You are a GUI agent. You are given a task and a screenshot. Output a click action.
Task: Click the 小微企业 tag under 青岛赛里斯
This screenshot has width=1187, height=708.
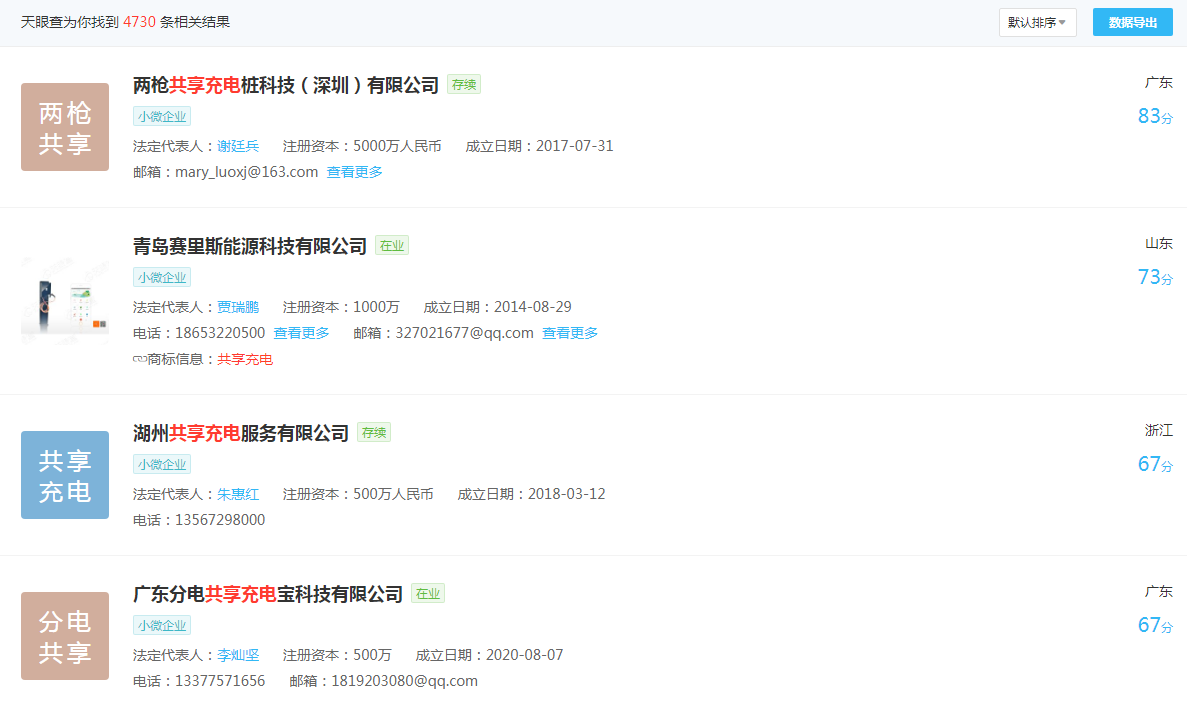[x=162, y=278]
